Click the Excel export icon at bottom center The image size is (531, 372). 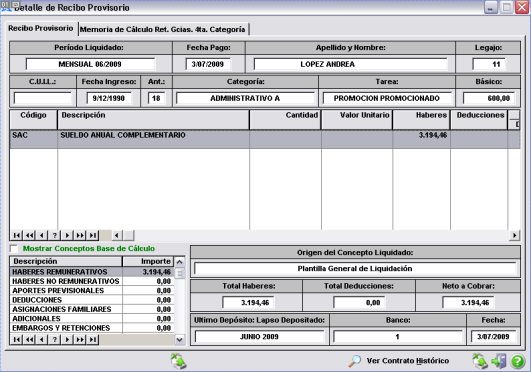tap(178, 361)
